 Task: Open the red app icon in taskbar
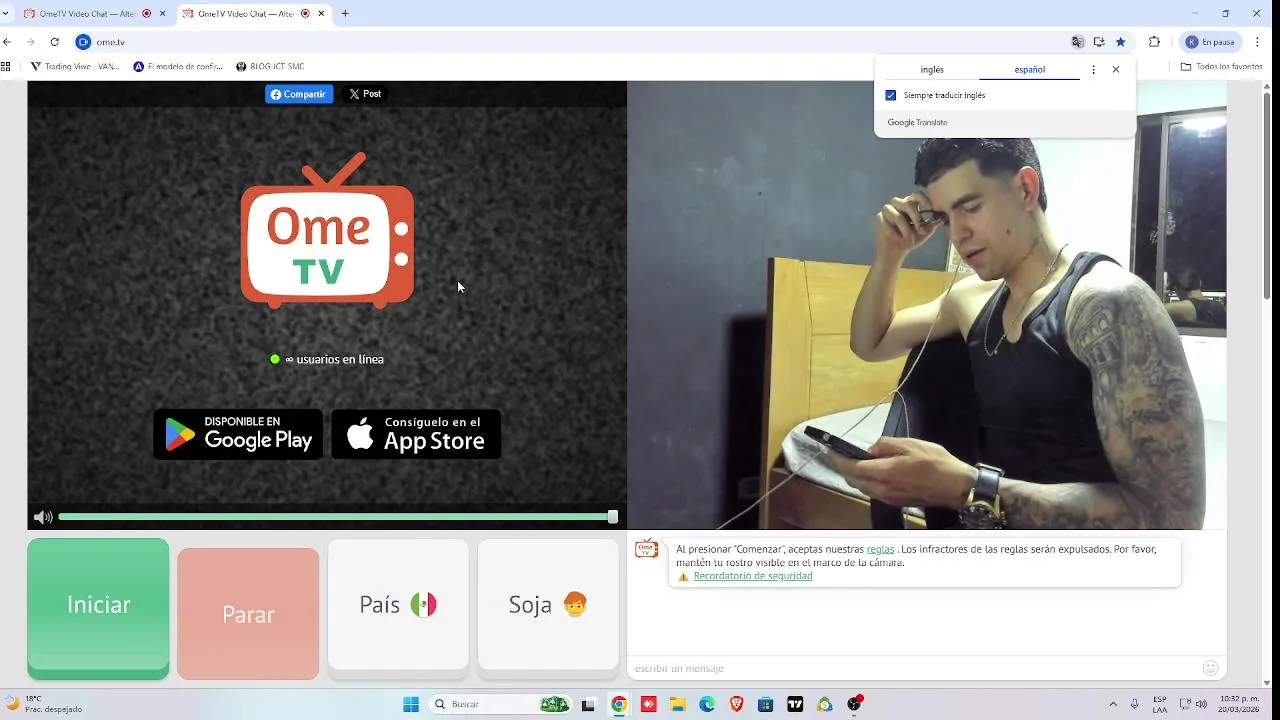pos(648,704)
